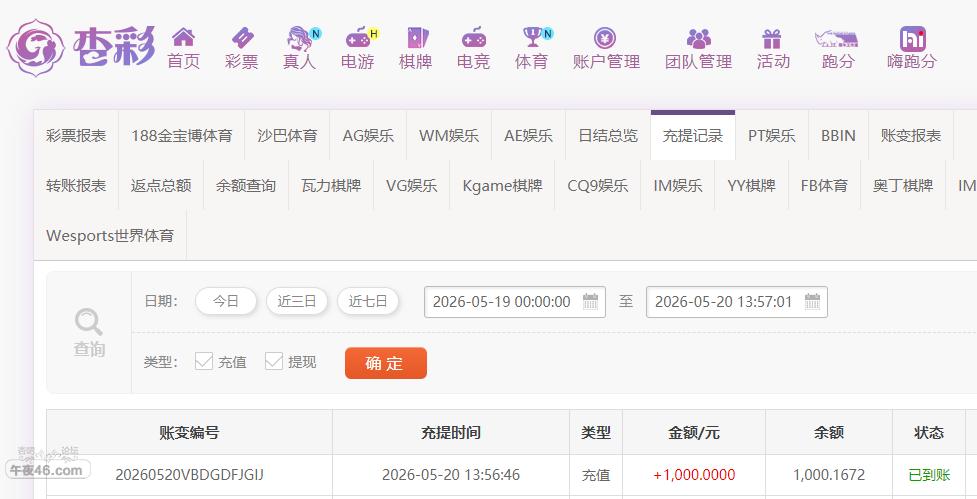
Task: Click the 近七日 date shortcut button
Action: pyautogui.click(x=368, y=302)
